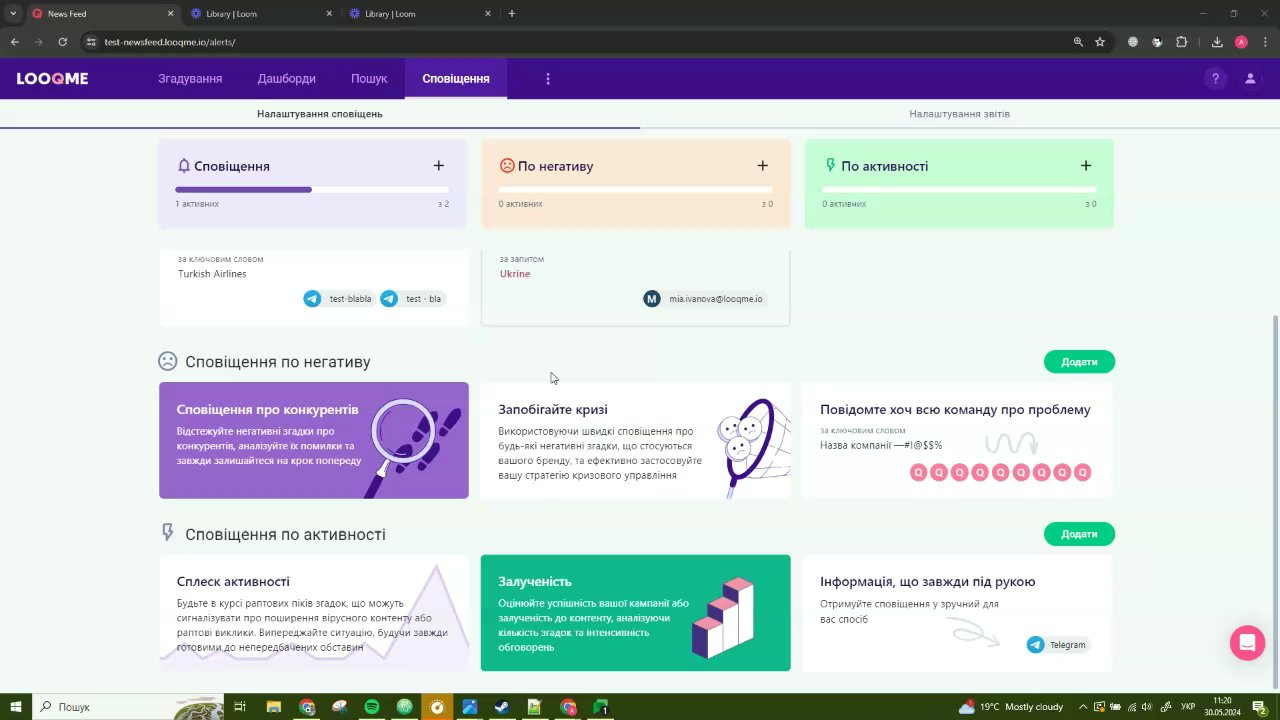This screenshot has height=720, width=1280.
Task: Click the Сповіщення progress bar
Action: (312, 189)
